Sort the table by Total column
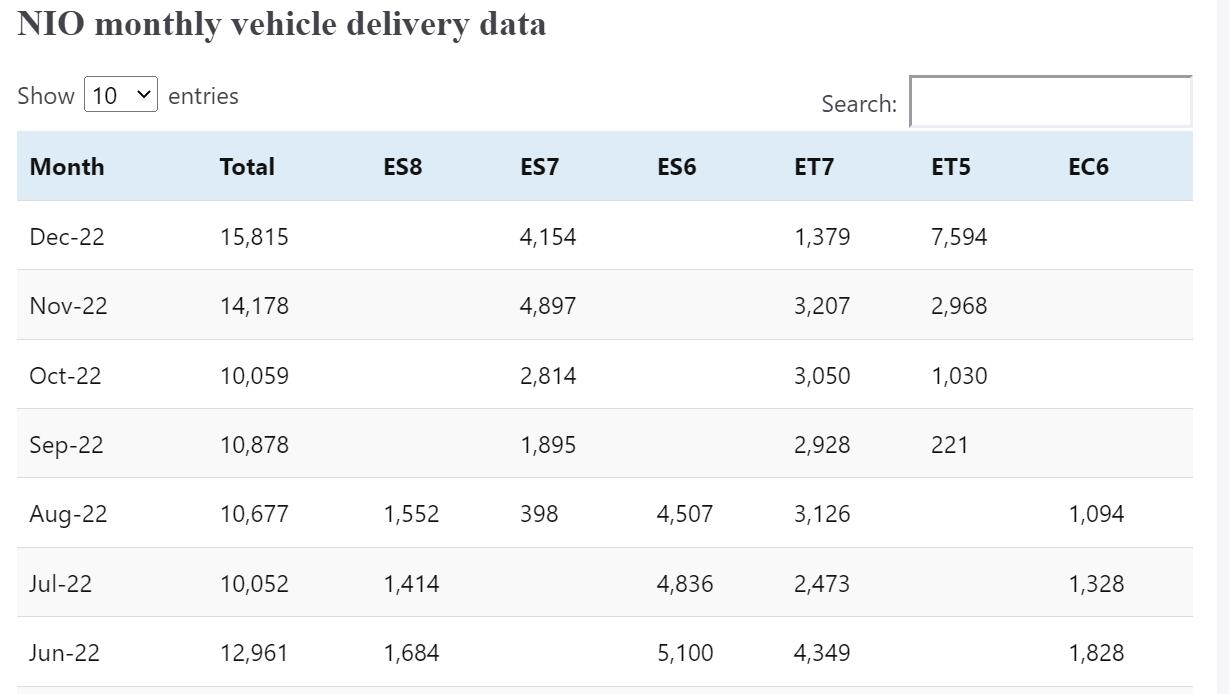Screen dimensions: 1229x694 tap(245, 167)
